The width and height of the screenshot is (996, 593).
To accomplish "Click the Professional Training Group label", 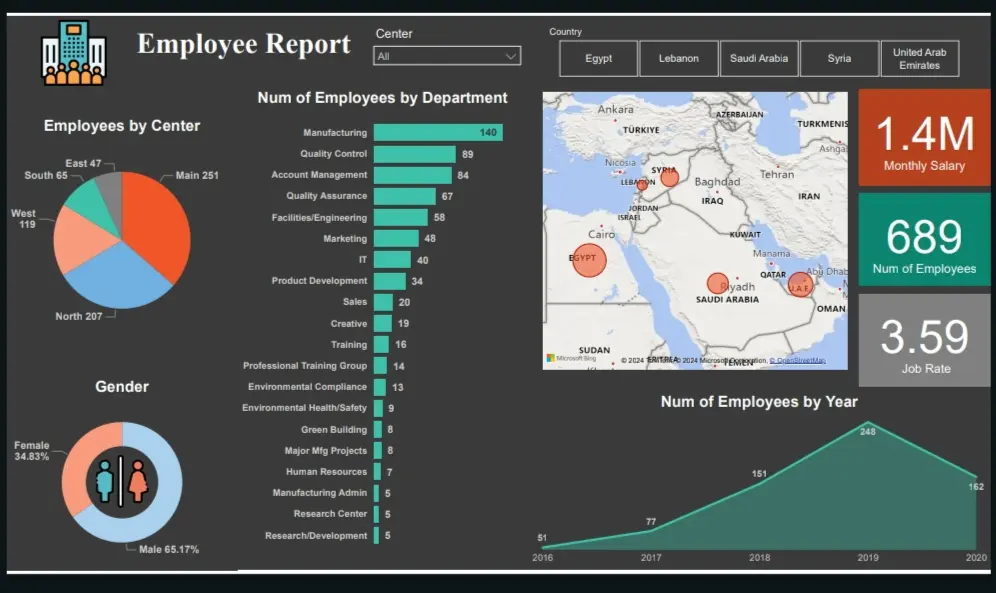I will (x=305, y=366).
